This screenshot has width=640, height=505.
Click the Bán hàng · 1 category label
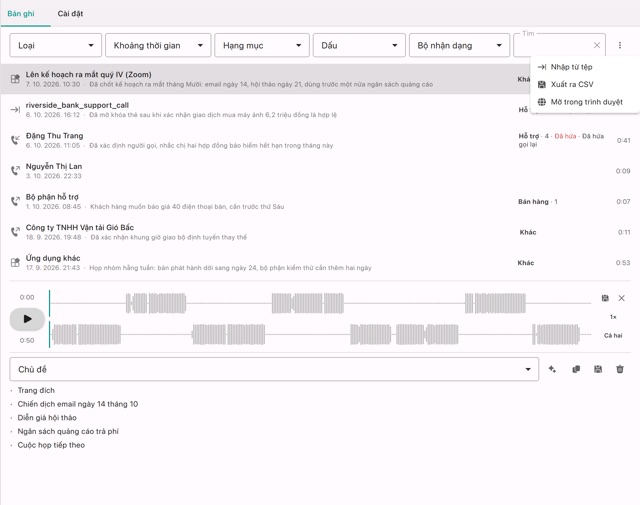[538, 202]
